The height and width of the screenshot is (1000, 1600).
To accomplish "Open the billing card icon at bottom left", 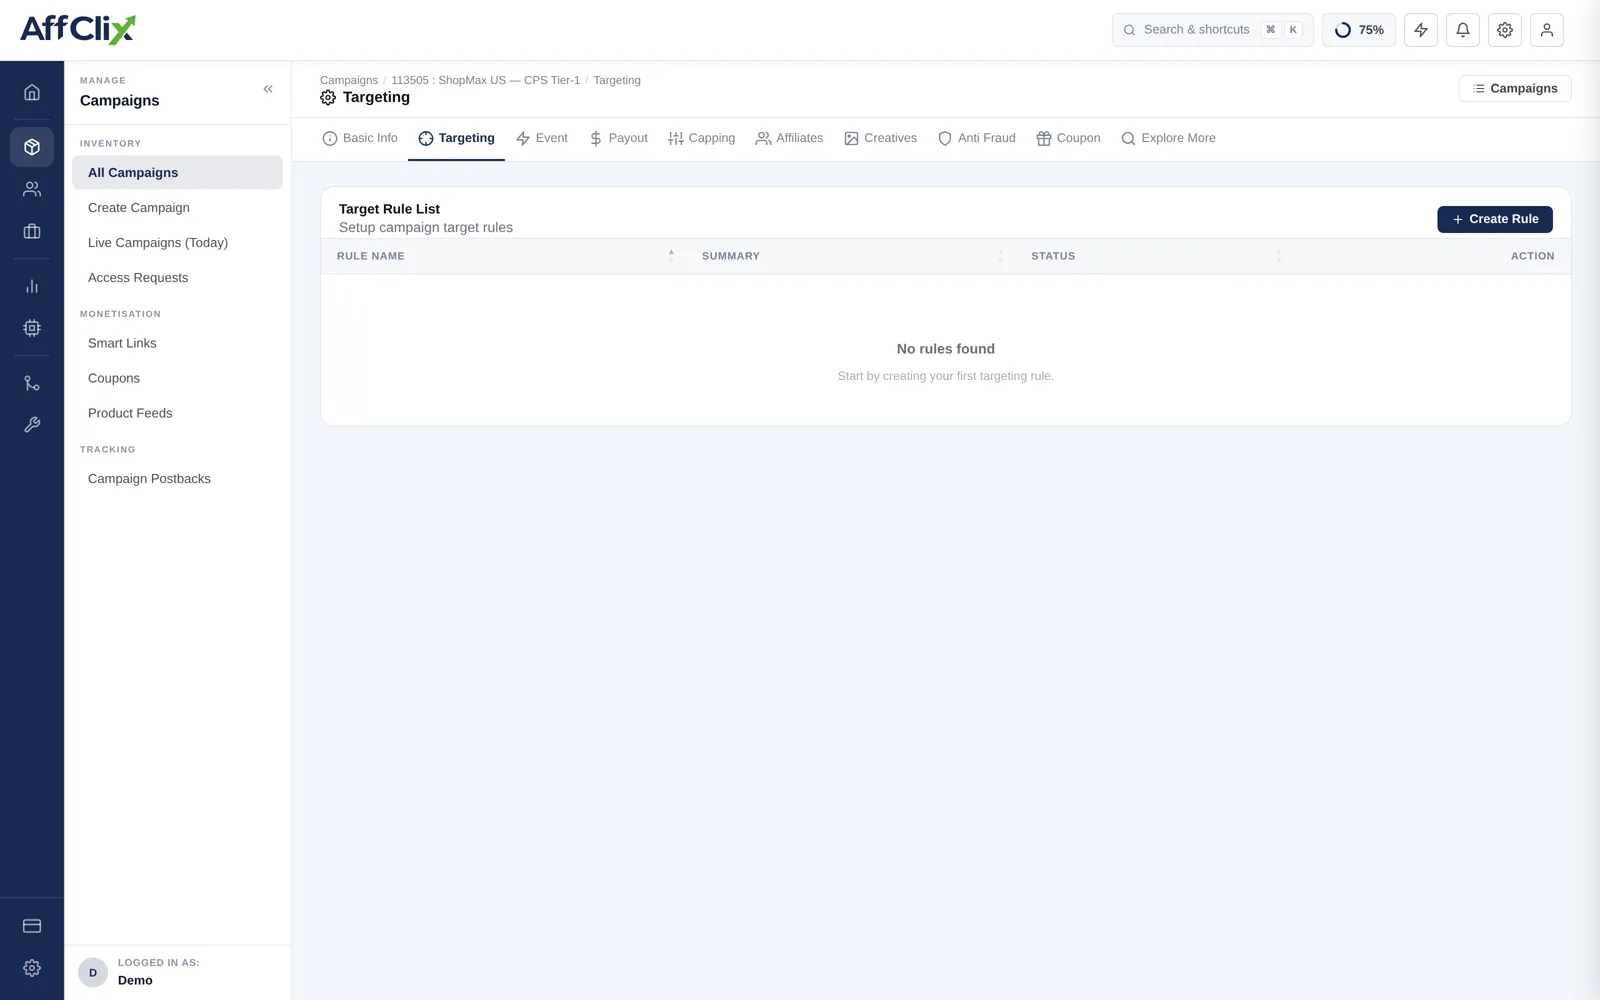I will pyautogui.click(x=32, y=926).
